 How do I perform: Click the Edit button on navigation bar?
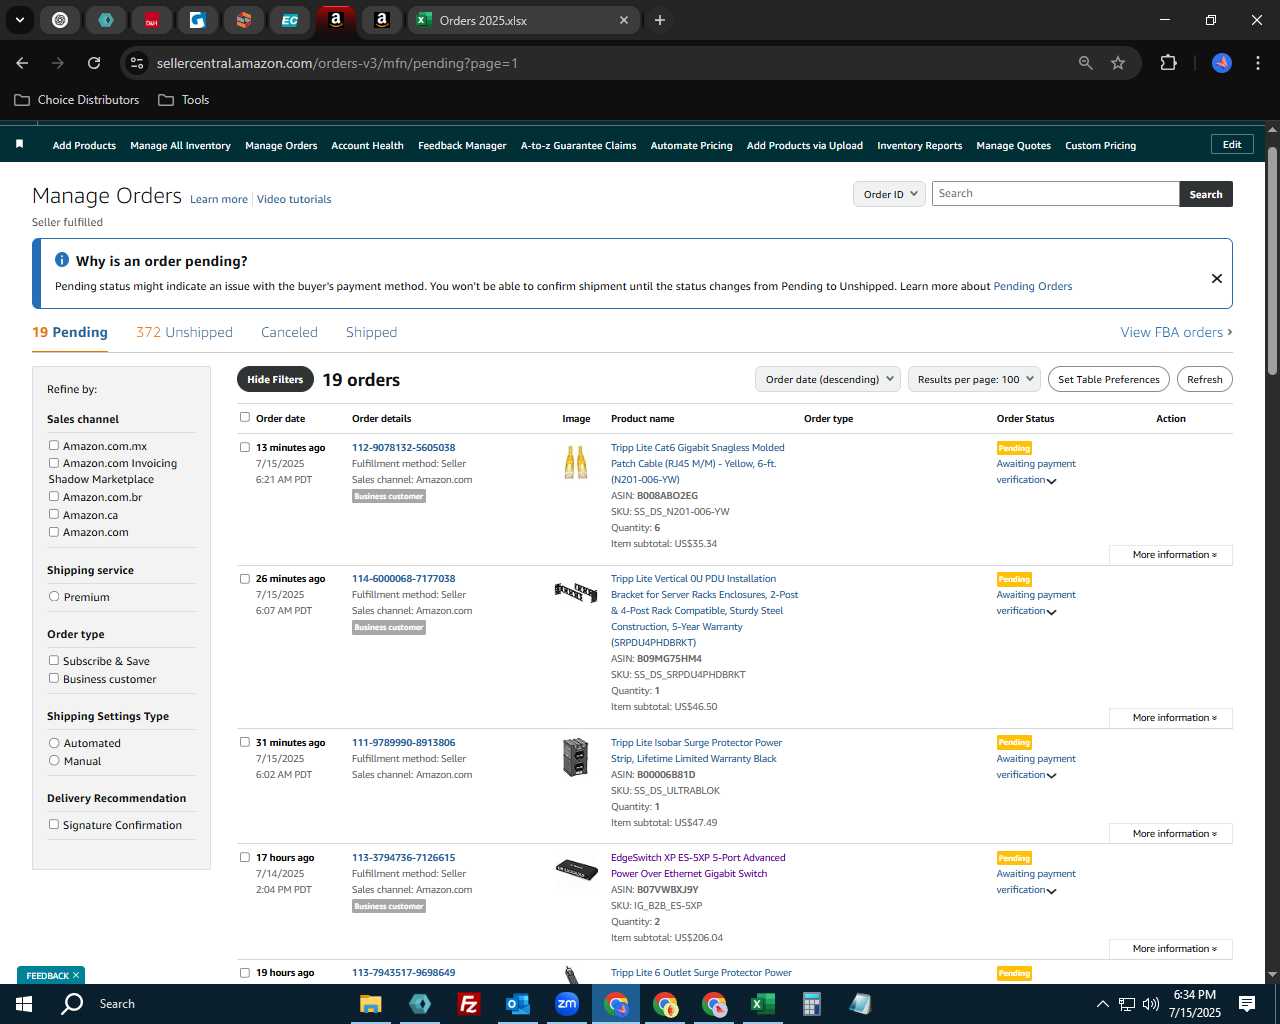click(x=1232, y=145)
